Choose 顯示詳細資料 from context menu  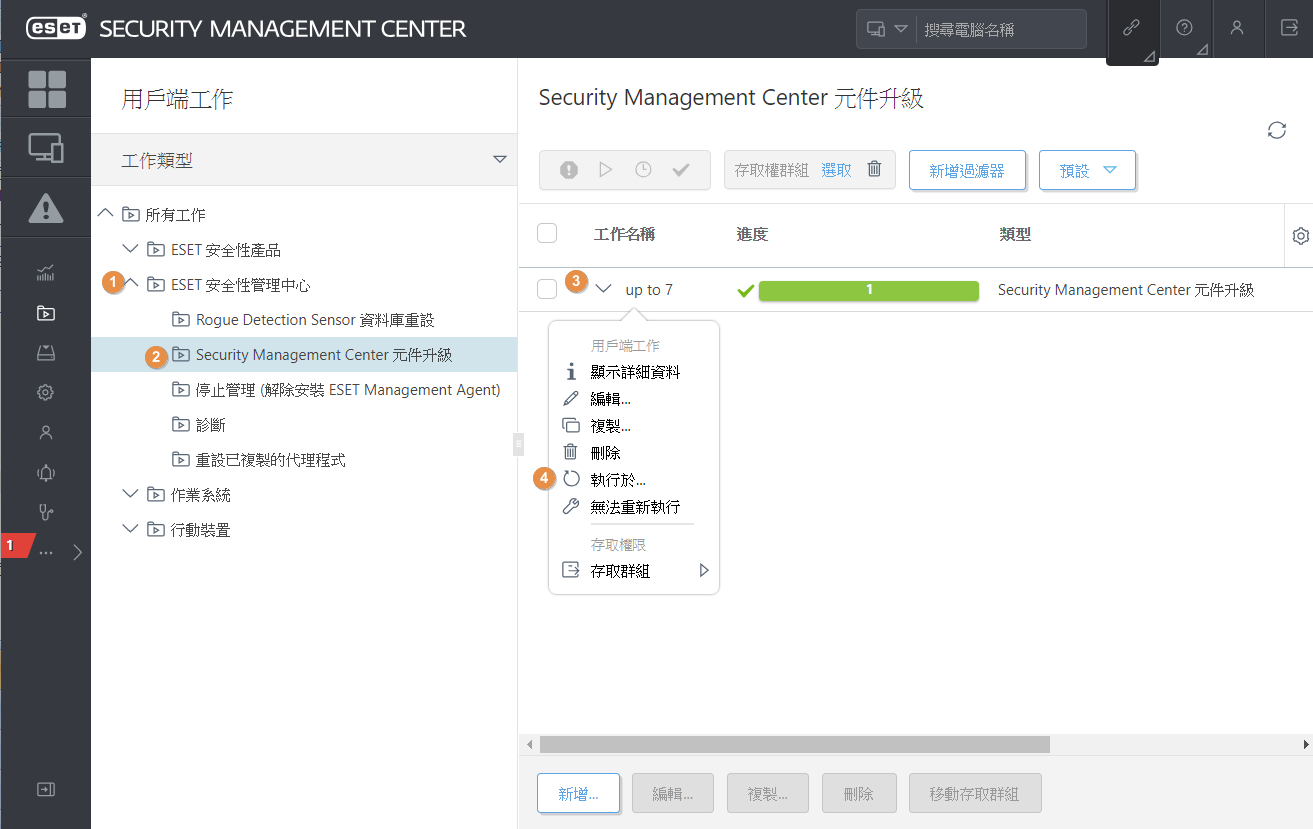[635, 372]
